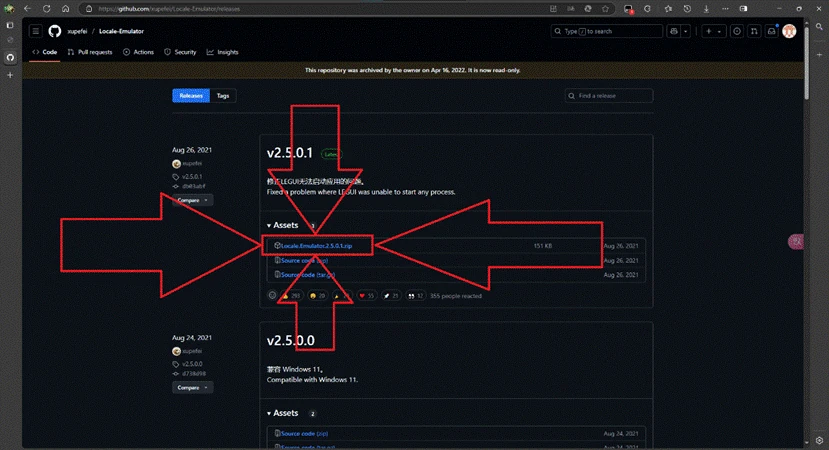Open Copilot dropdown arrow in header

(x=686, y=31)
